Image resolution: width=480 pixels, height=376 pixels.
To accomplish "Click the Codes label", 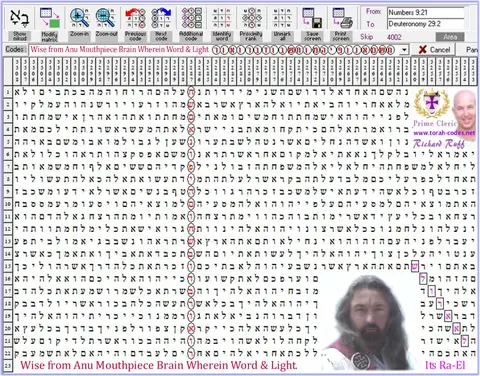I will tap(15, 50).
